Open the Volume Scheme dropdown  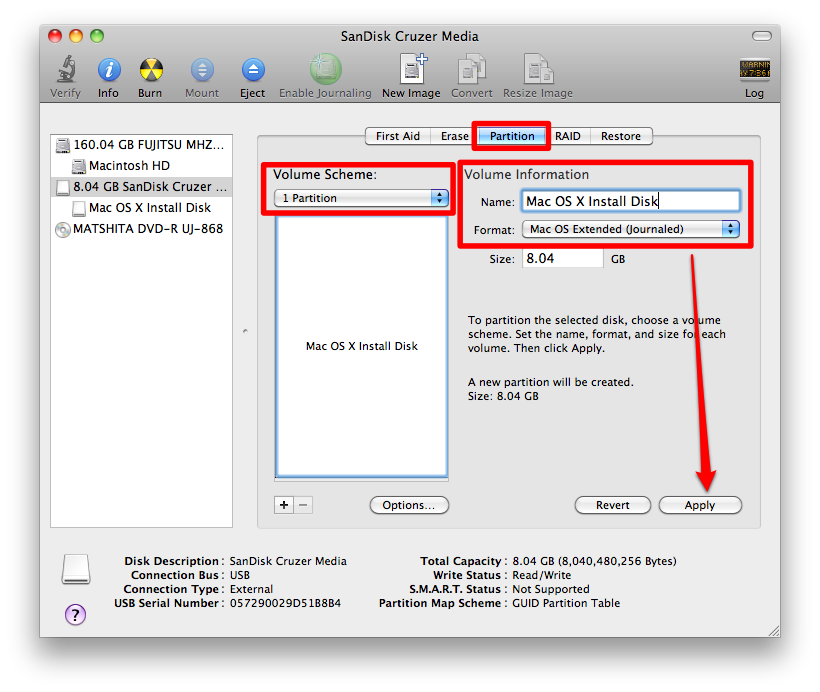pyautogui.click(x=362, y=198)
